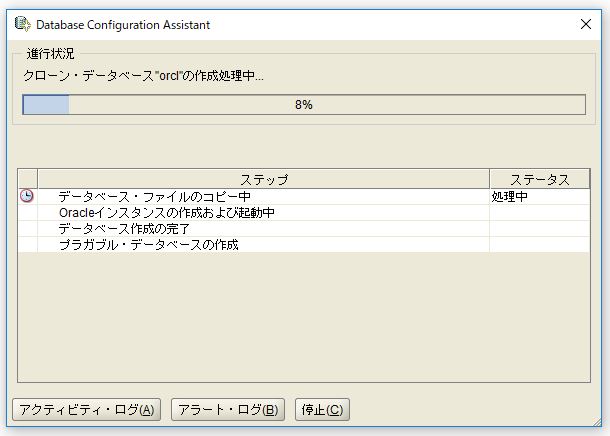The width and height of the screenshot is (610, 436).
Task: Click the clock icon in the processing row
Action: (27, 196)
